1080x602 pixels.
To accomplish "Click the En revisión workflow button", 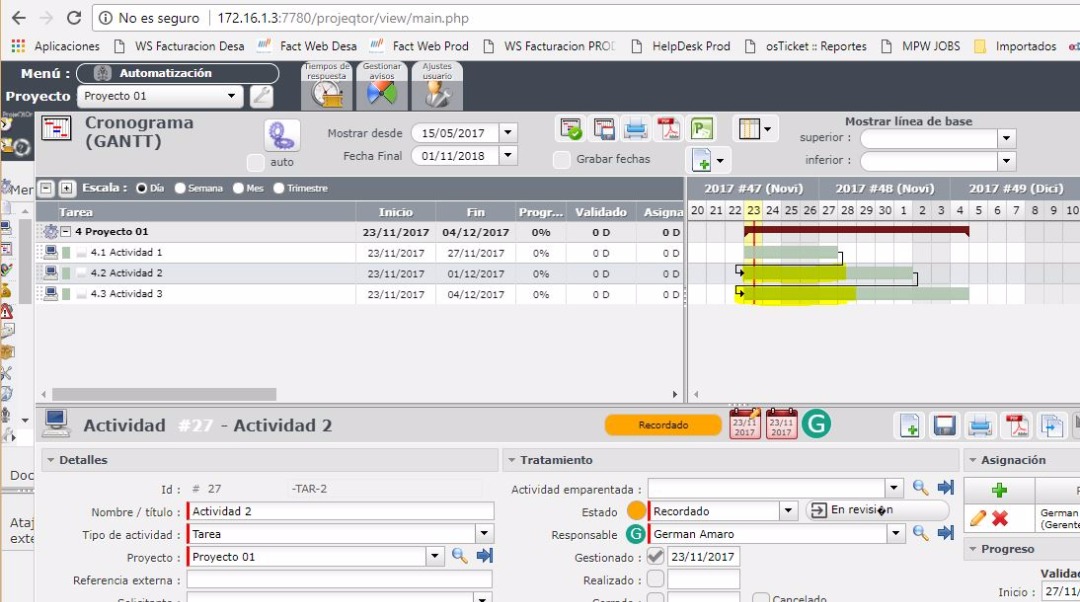I will (x=877, y=510).
